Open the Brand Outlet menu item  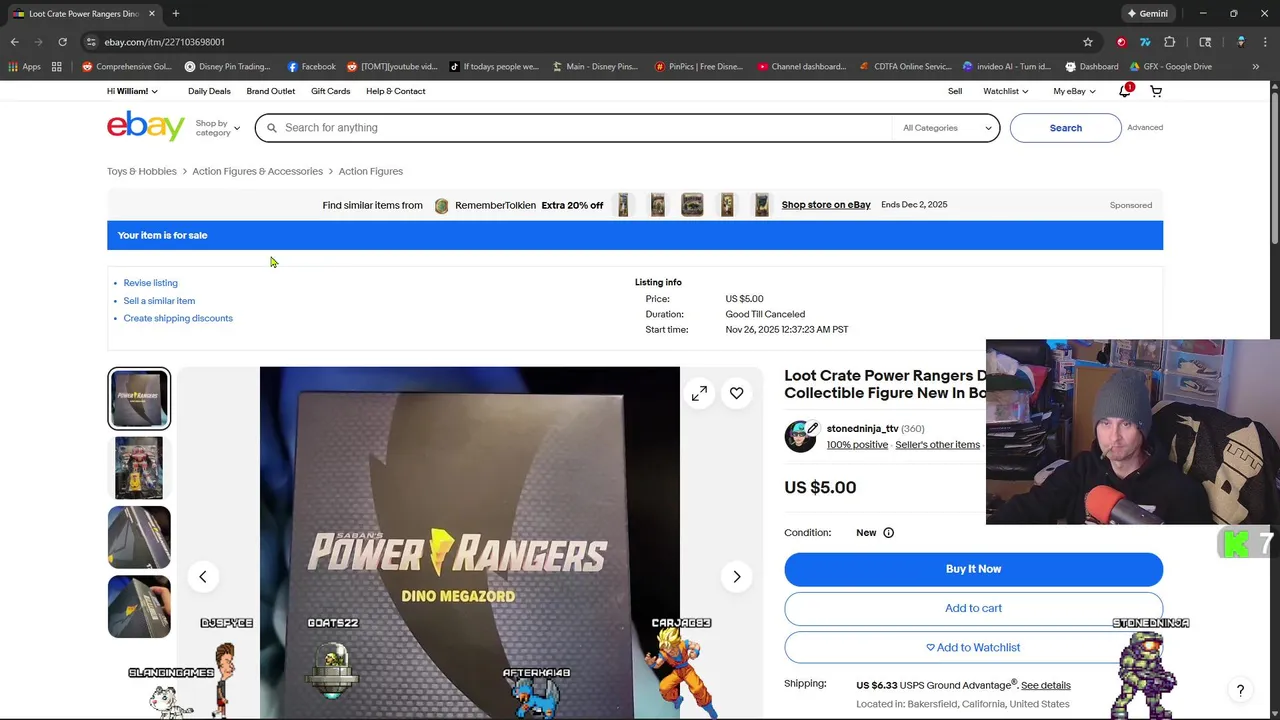coord(271,91)
